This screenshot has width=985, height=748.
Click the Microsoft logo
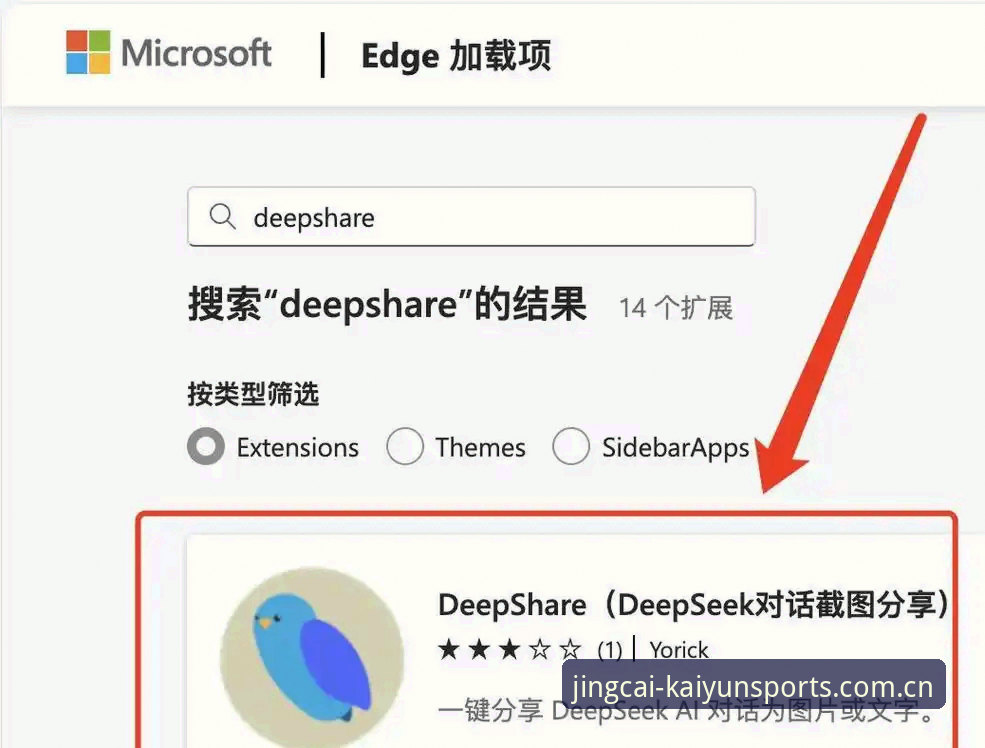(x=168, y=52)
